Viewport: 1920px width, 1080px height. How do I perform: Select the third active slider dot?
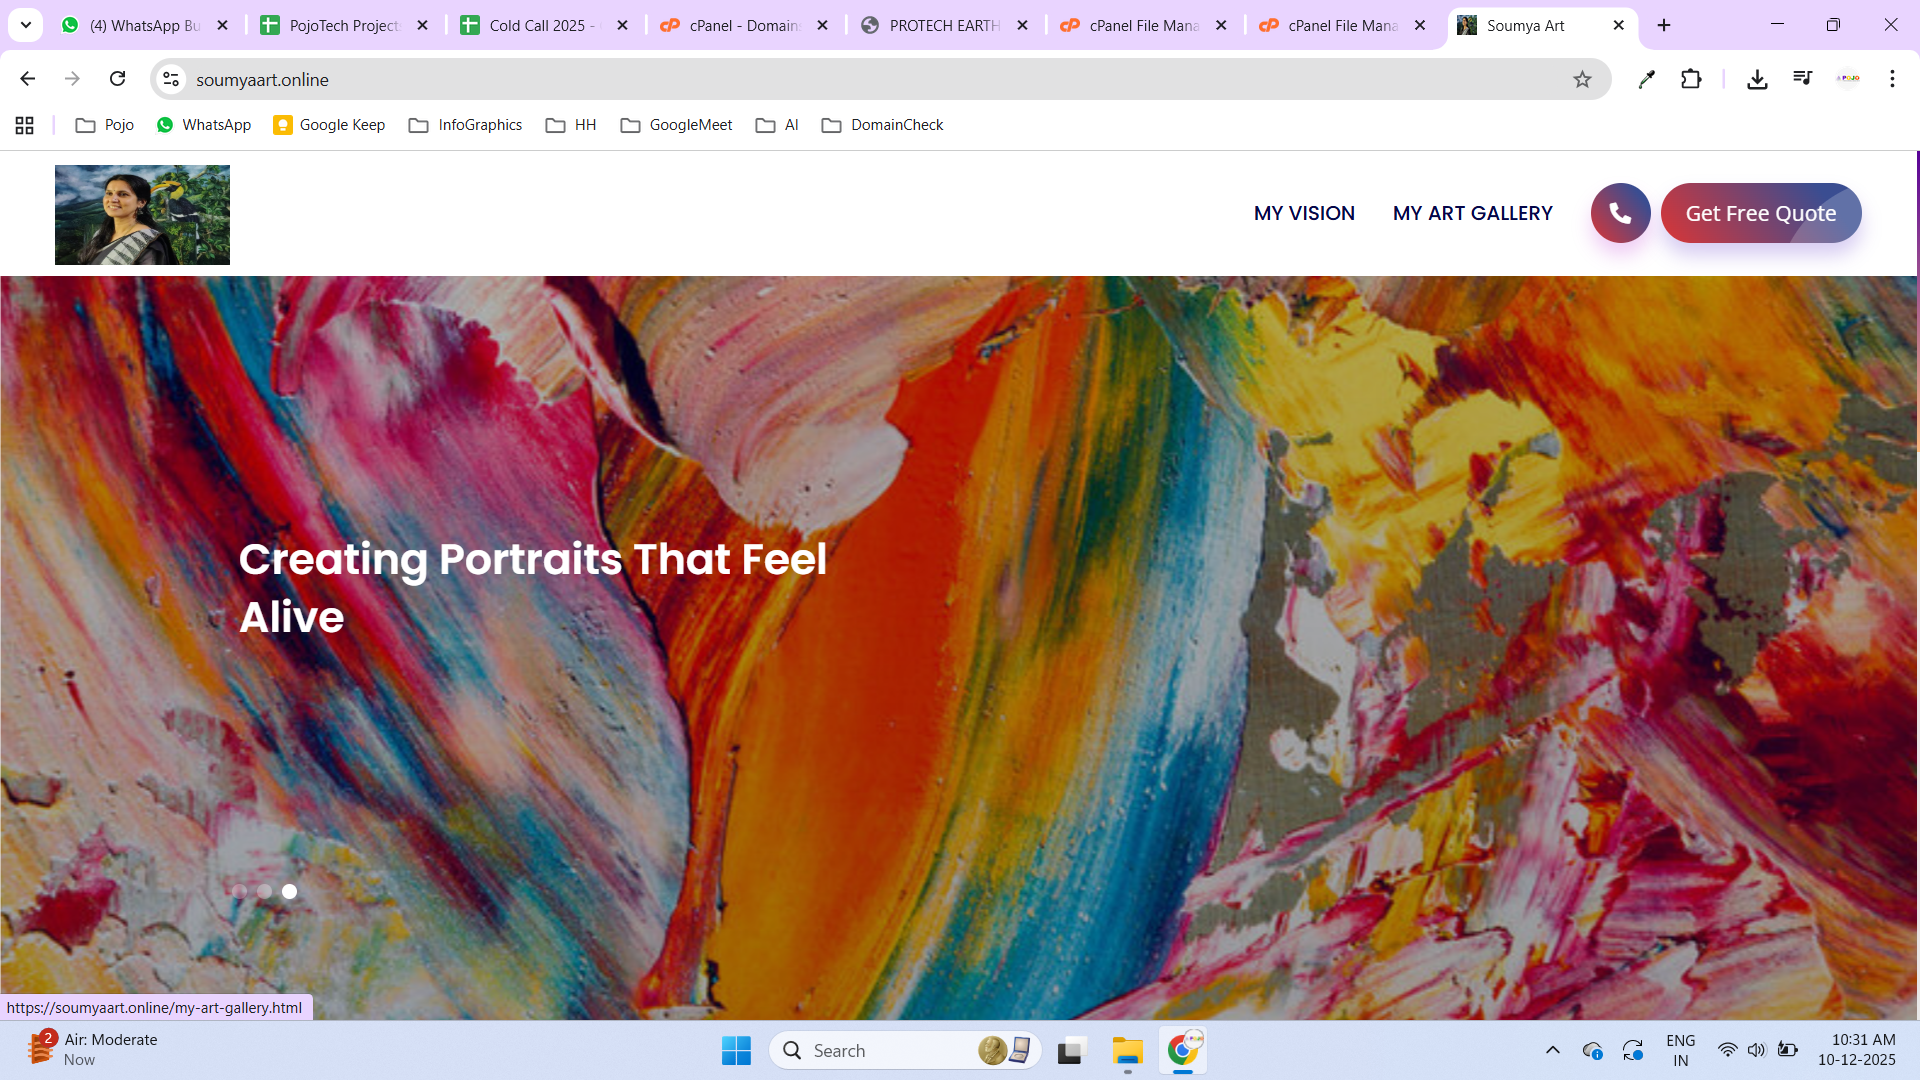pyautogui.click(x=289, y=891)
